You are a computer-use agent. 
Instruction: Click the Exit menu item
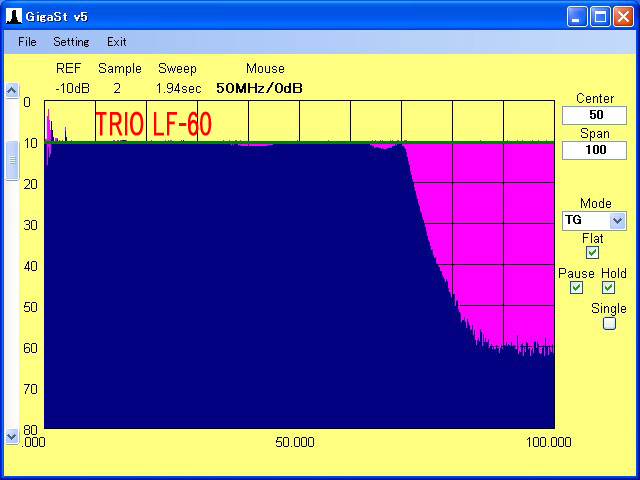click(x=116, y=42)
